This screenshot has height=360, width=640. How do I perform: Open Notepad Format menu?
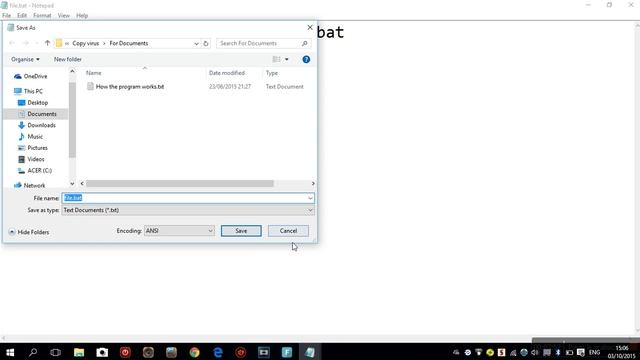pyautogui.click(x=42, y=16)
